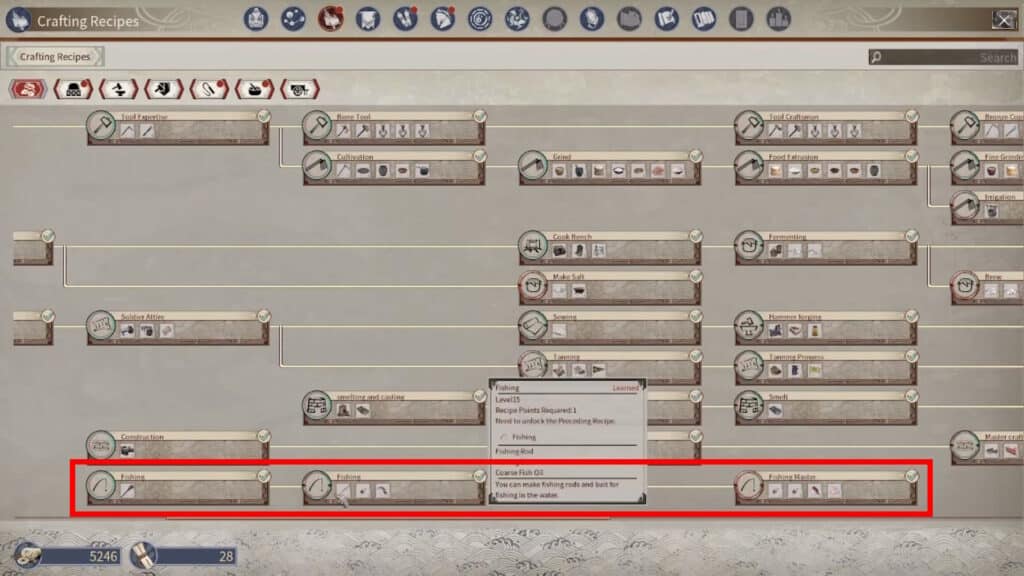Select the Grind recipe round icon
This screenshot has height=576, width=1024.
[533, 165]
